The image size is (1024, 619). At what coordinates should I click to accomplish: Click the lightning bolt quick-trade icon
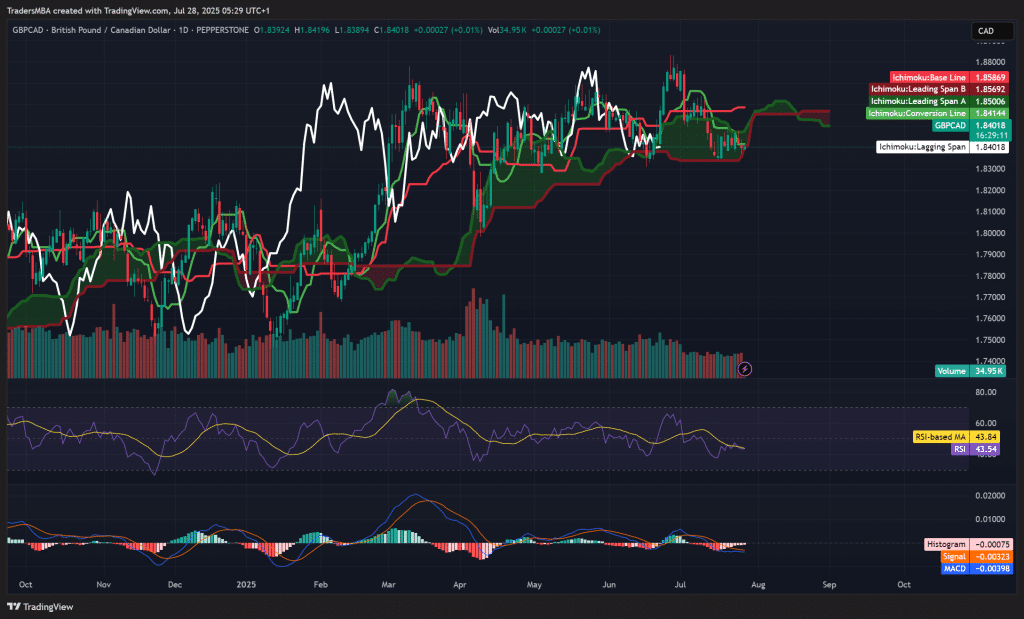click(x=744, y=369)
